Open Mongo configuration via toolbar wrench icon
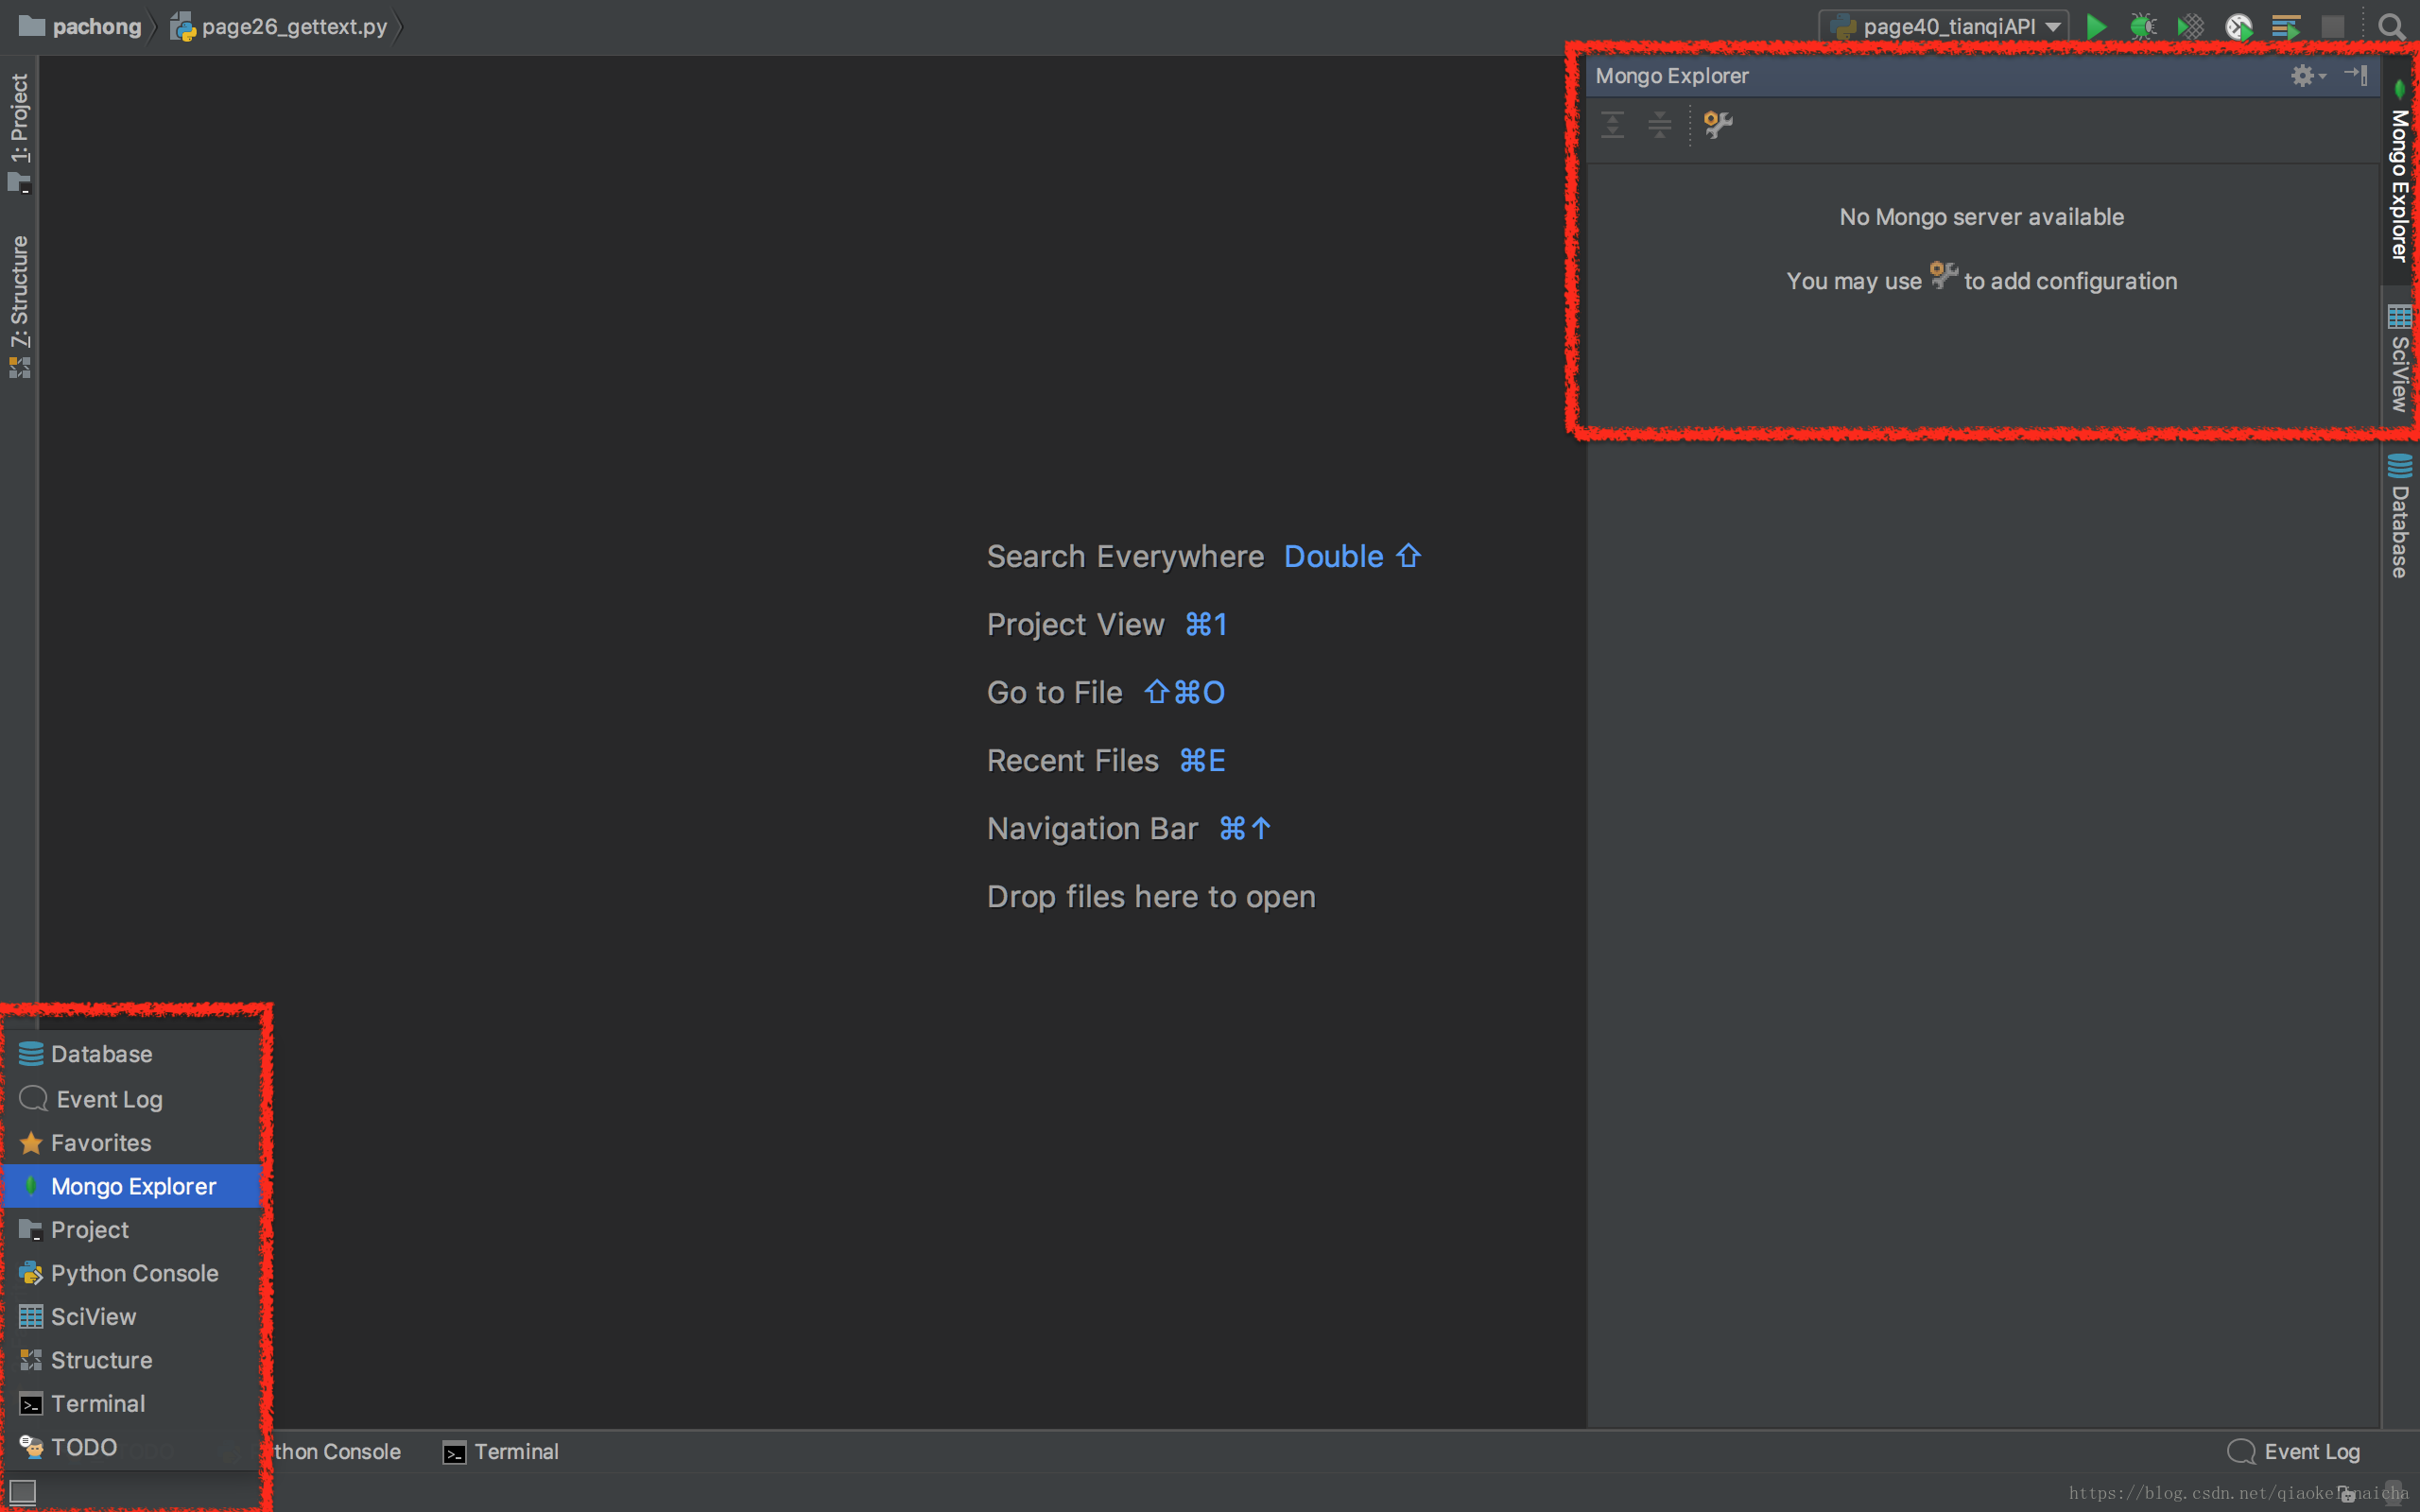The image size is (2420, 1512). click(x=1718, y=125)
